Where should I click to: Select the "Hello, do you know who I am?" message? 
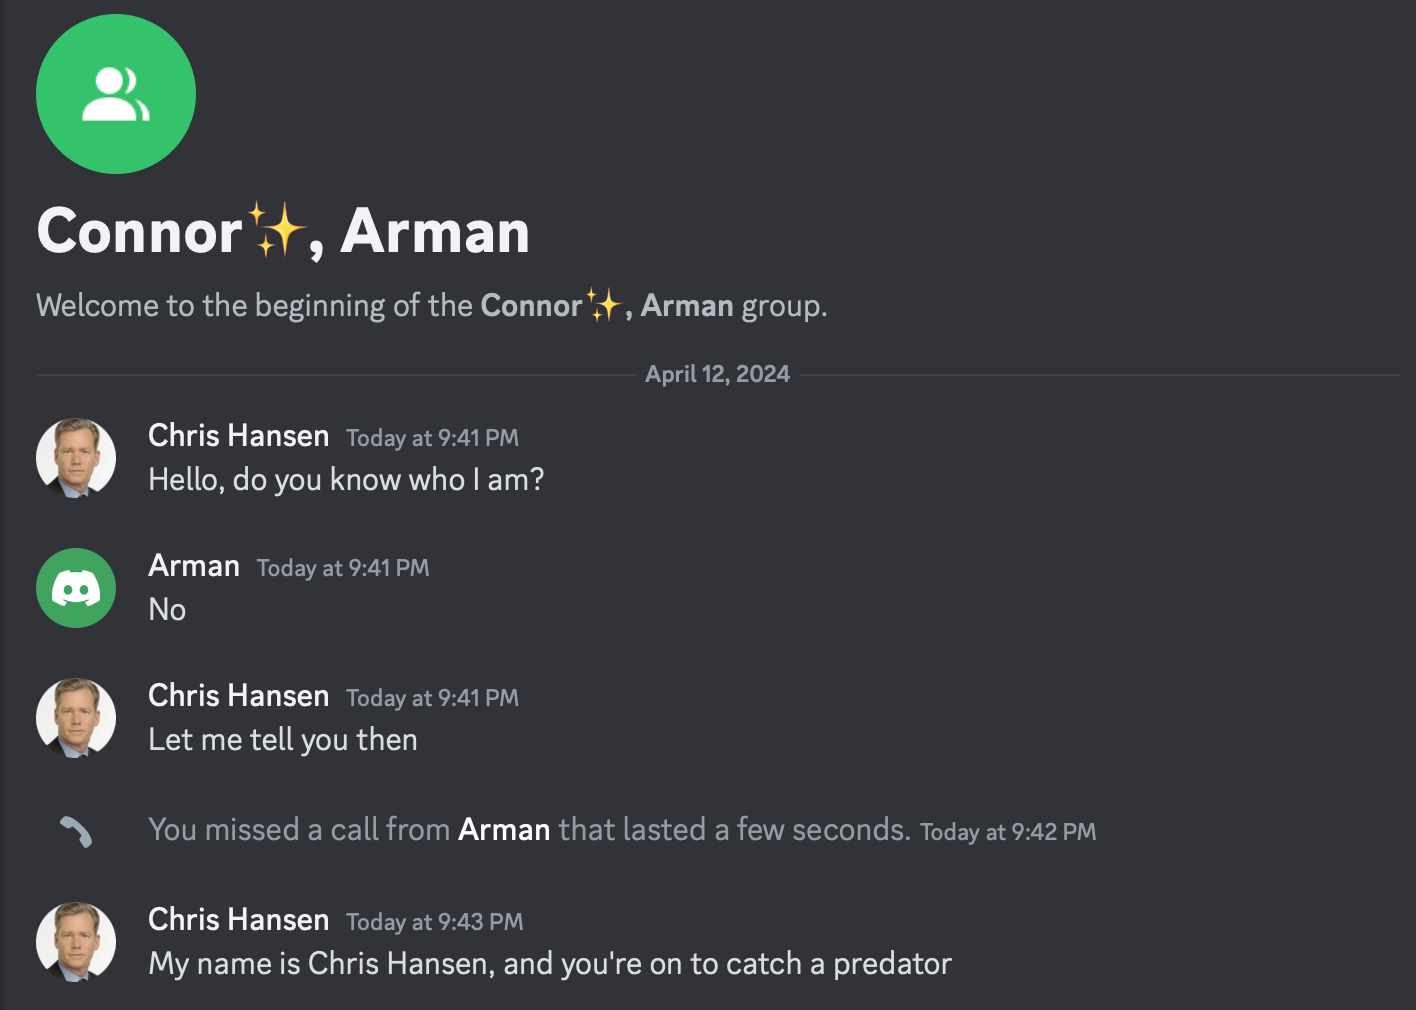pyautogui.click(x=346, y=480)
